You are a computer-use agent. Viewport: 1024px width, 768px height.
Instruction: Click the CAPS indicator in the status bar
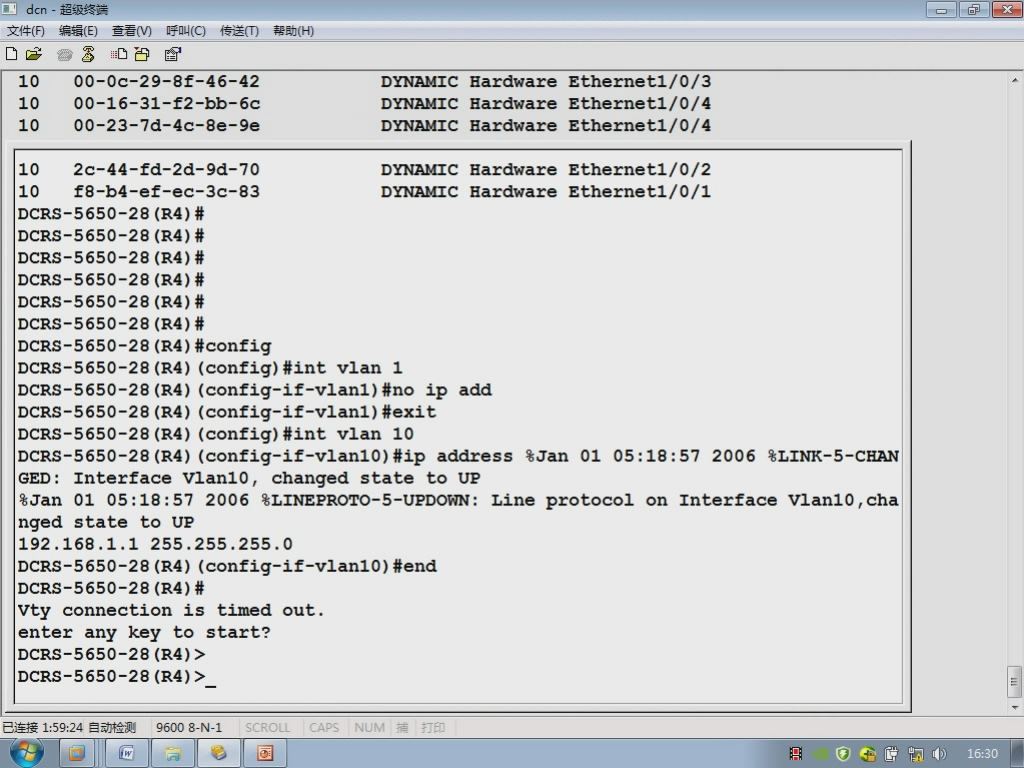pyautogui.click(x=324, y=728)
